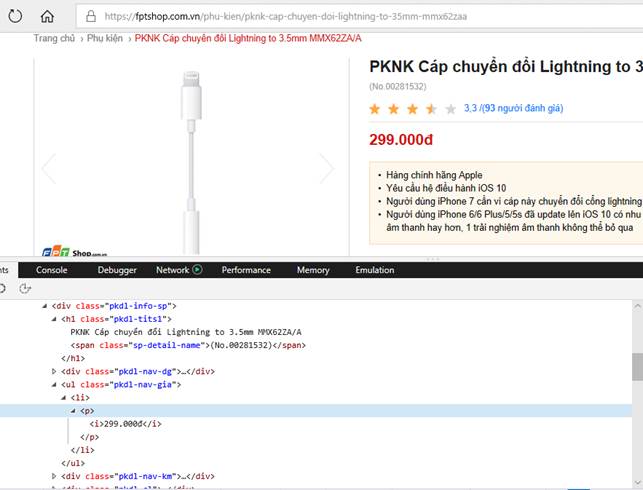Click the Network profiling play icon
The height and width of the screenshot is (490, 643).
click(197, 269)
